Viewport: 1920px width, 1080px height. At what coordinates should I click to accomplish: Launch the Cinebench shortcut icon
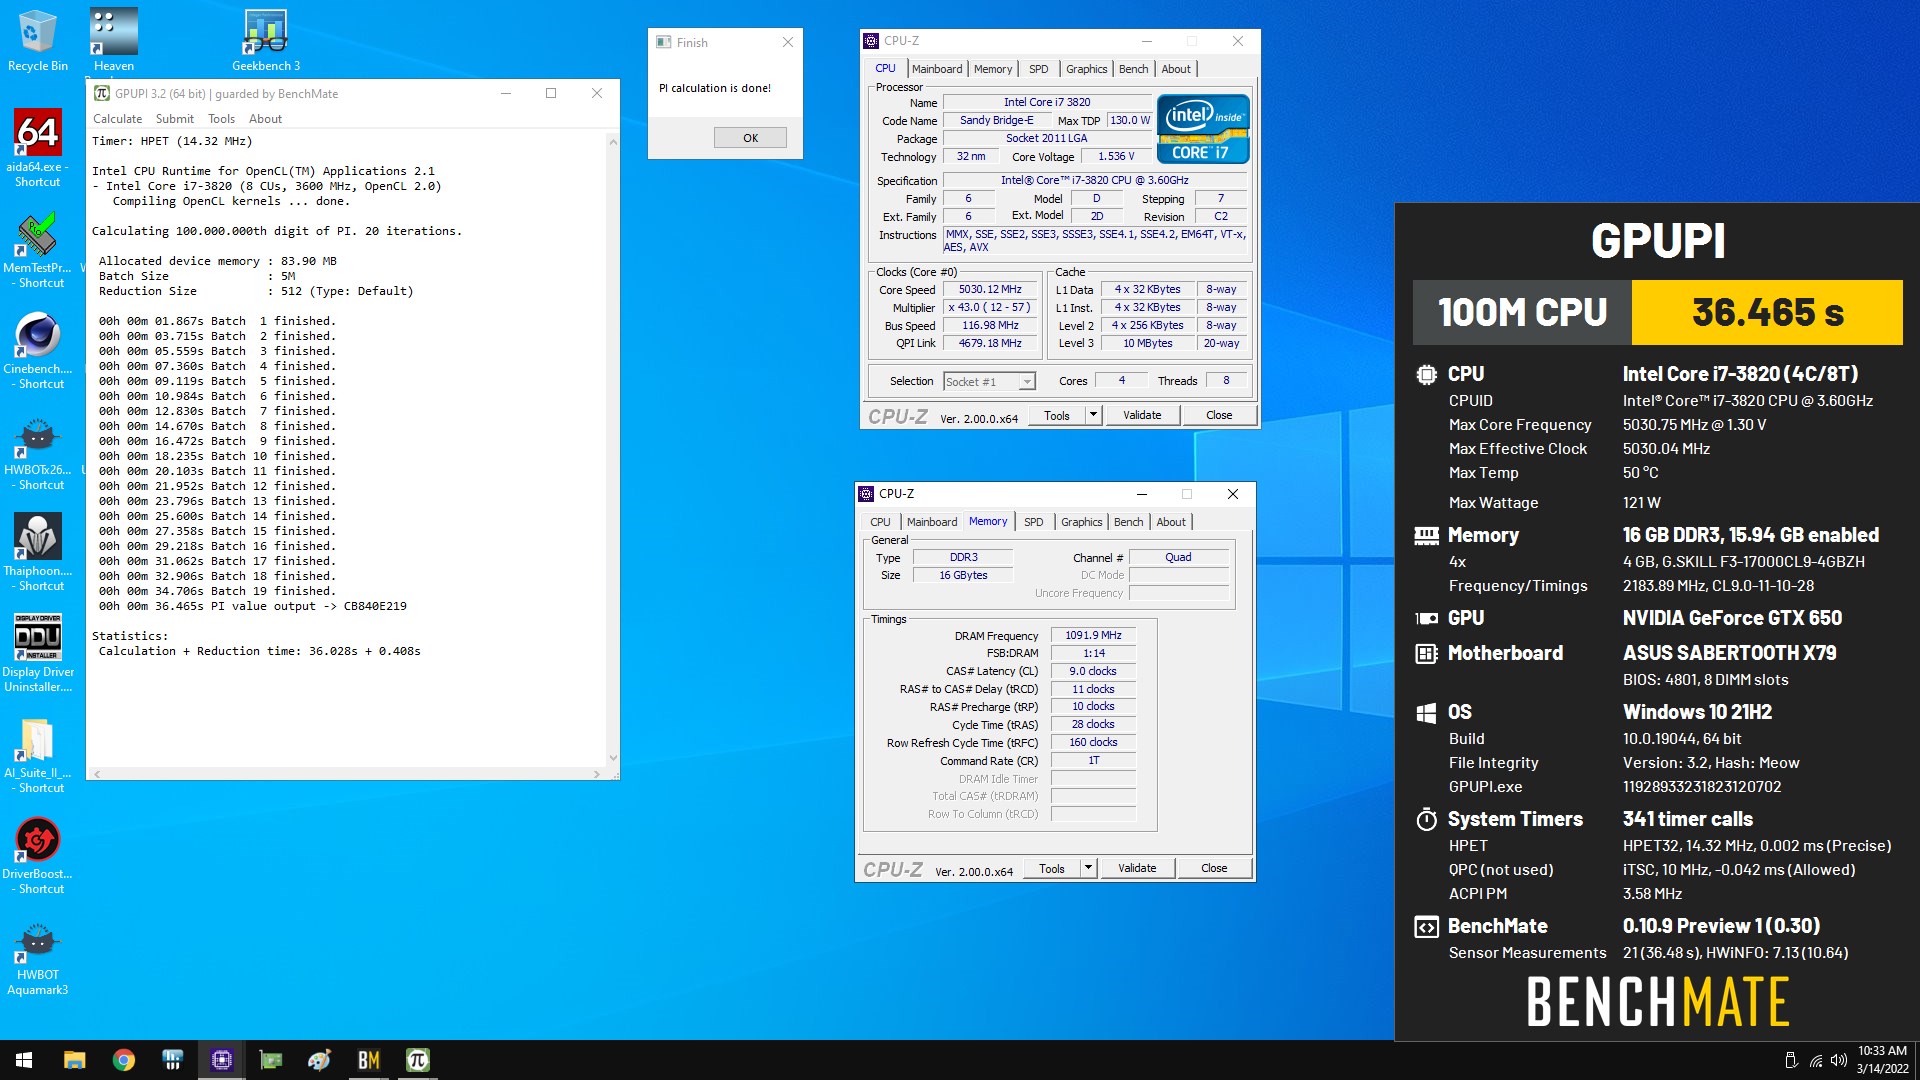click(x=38, y=350)
